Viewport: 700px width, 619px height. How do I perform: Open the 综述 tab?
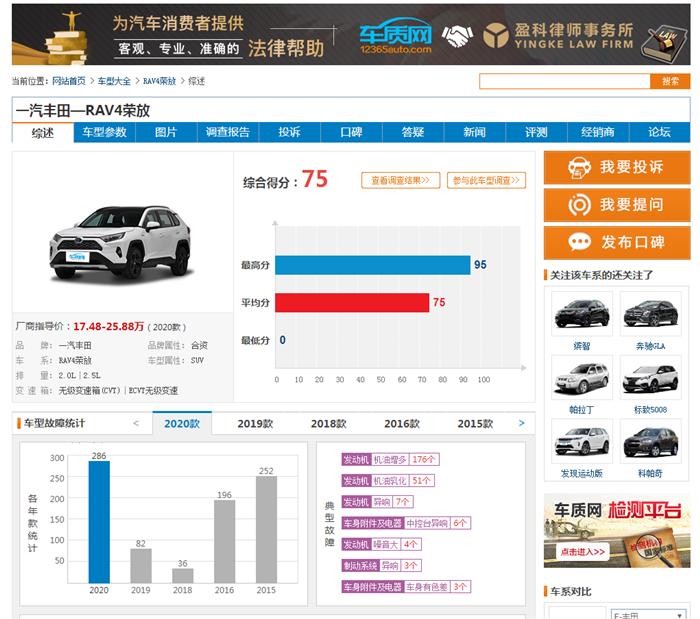click(43, 133)
